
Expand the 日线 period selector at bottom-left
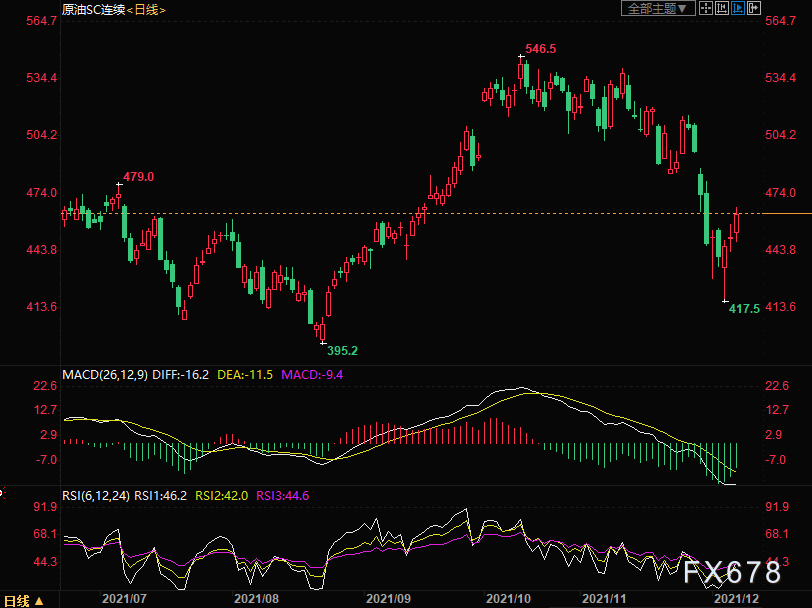[x=24, y=601]
